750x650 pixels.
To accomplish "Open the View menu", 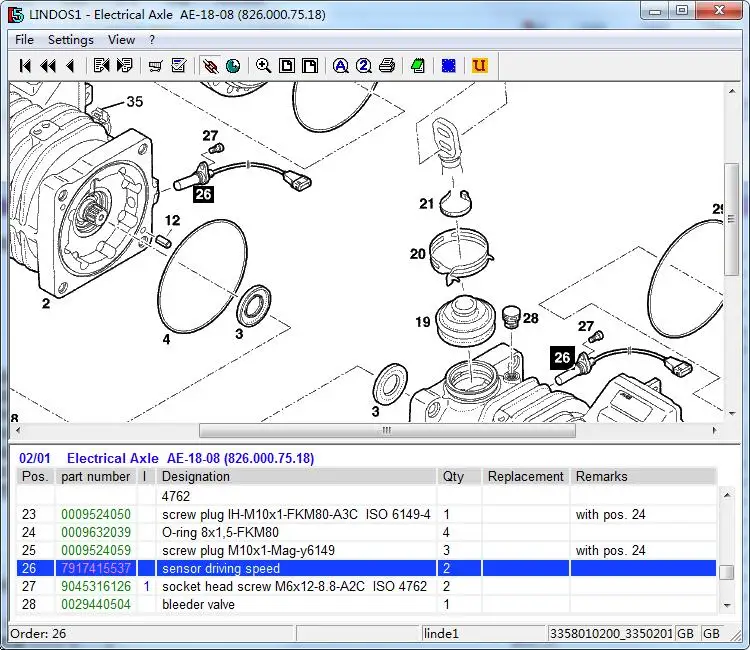I will point(121,40).
